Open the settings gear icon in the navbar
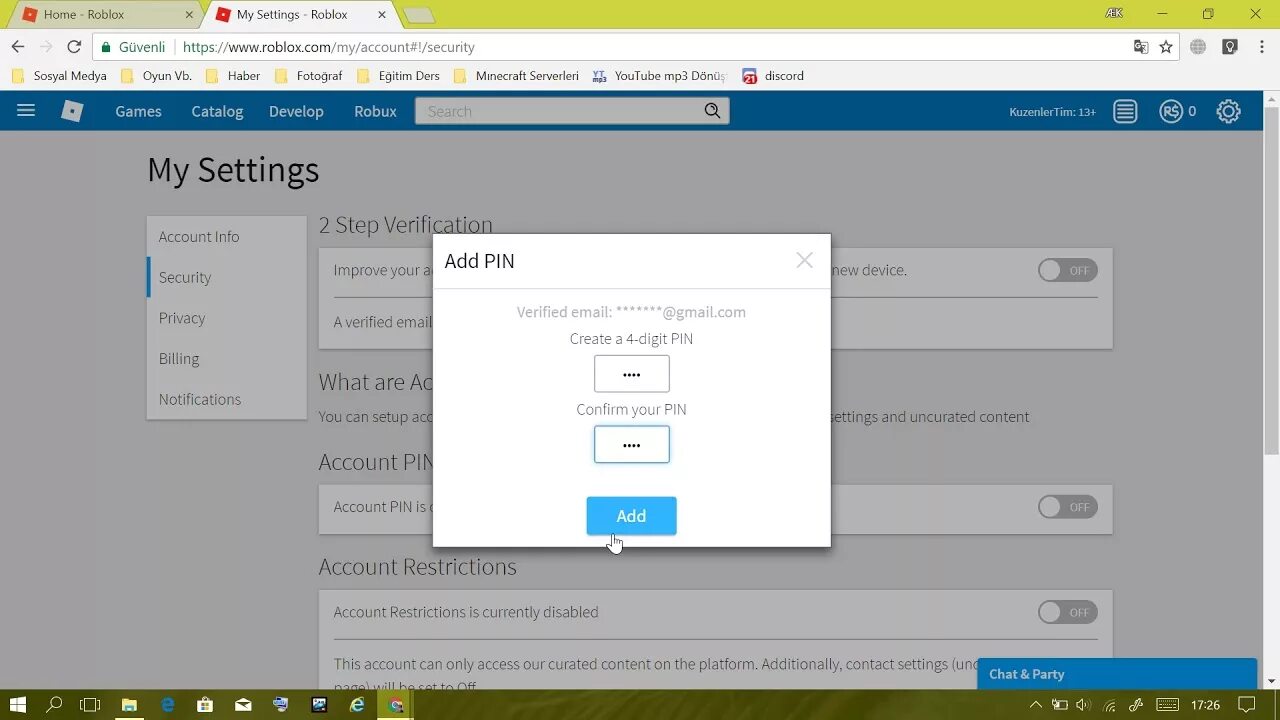The image size is (1280, 720). coord(1228,111)
